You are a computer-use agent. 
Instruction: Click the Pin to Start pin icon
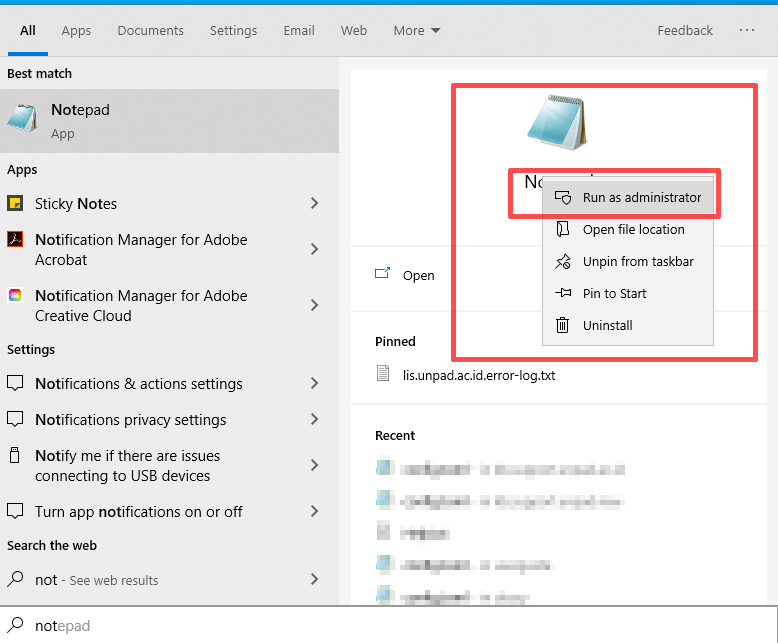[563, 293]
